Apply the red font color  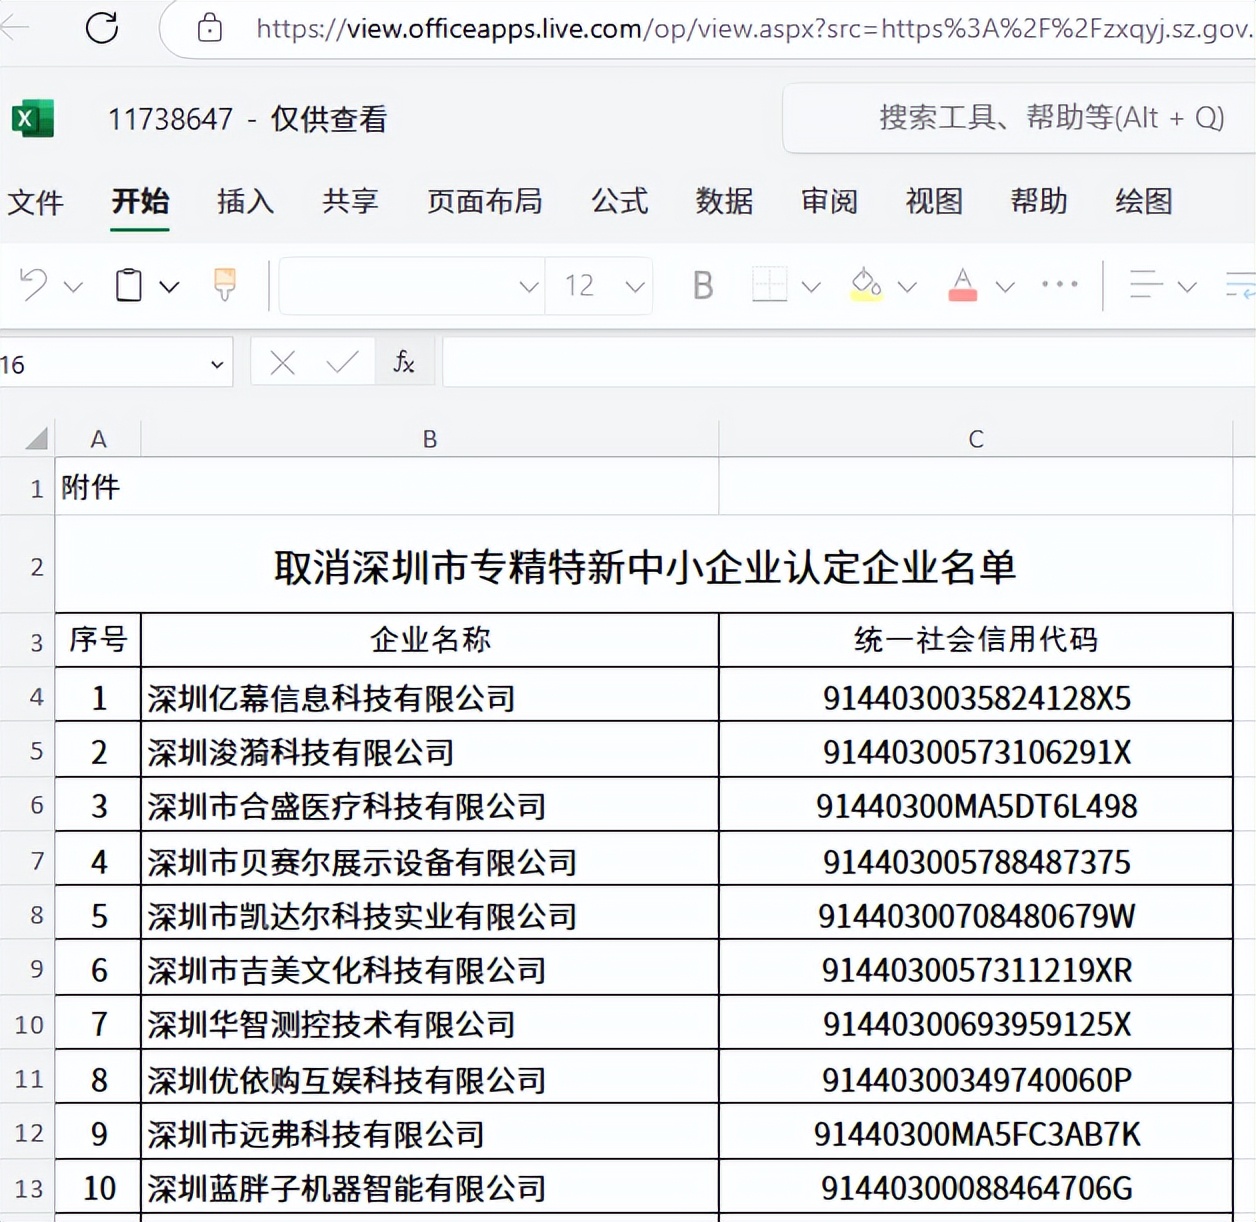pos(963,285)
